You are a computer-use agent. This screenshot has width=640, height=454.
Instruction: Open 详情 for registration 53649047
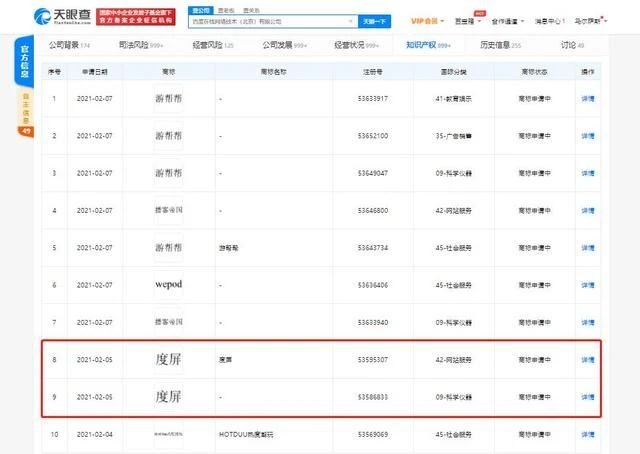588,173
